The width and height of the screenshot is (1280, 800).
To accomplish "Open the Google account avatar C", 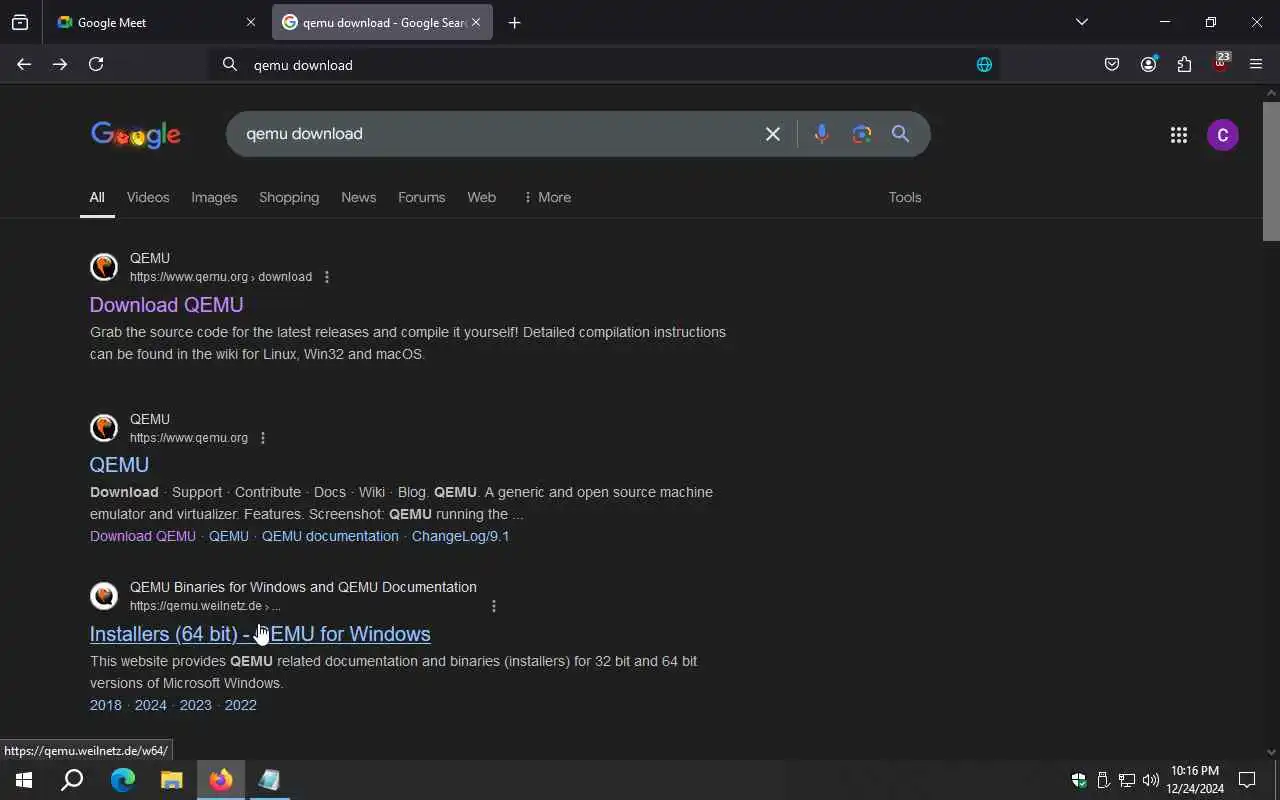I will click(x=1222, y=135).
